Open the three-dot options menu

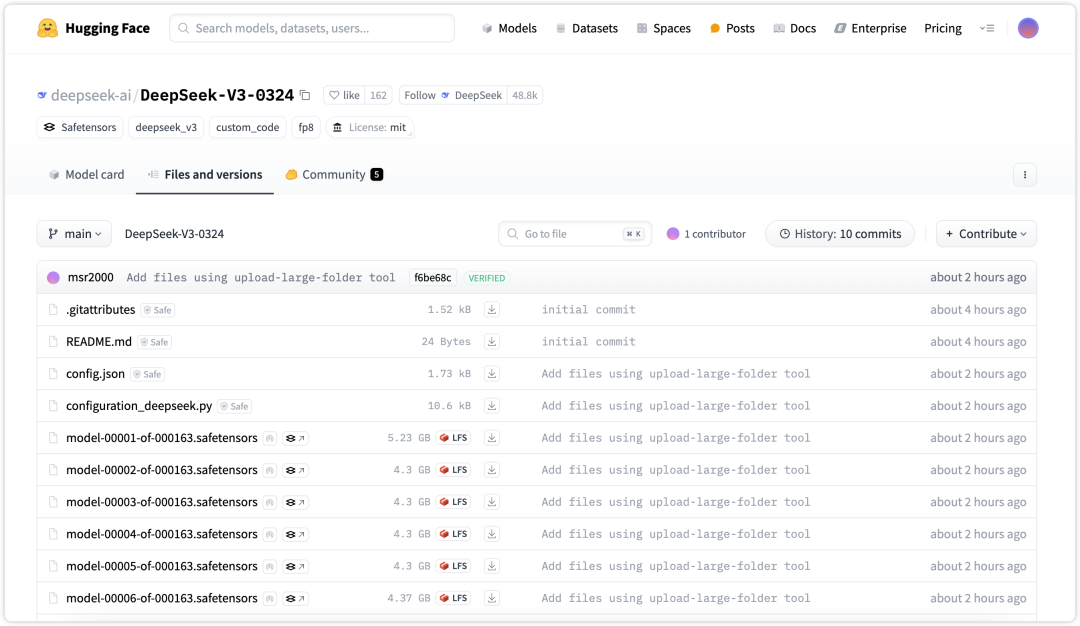tap(1024, 175)
